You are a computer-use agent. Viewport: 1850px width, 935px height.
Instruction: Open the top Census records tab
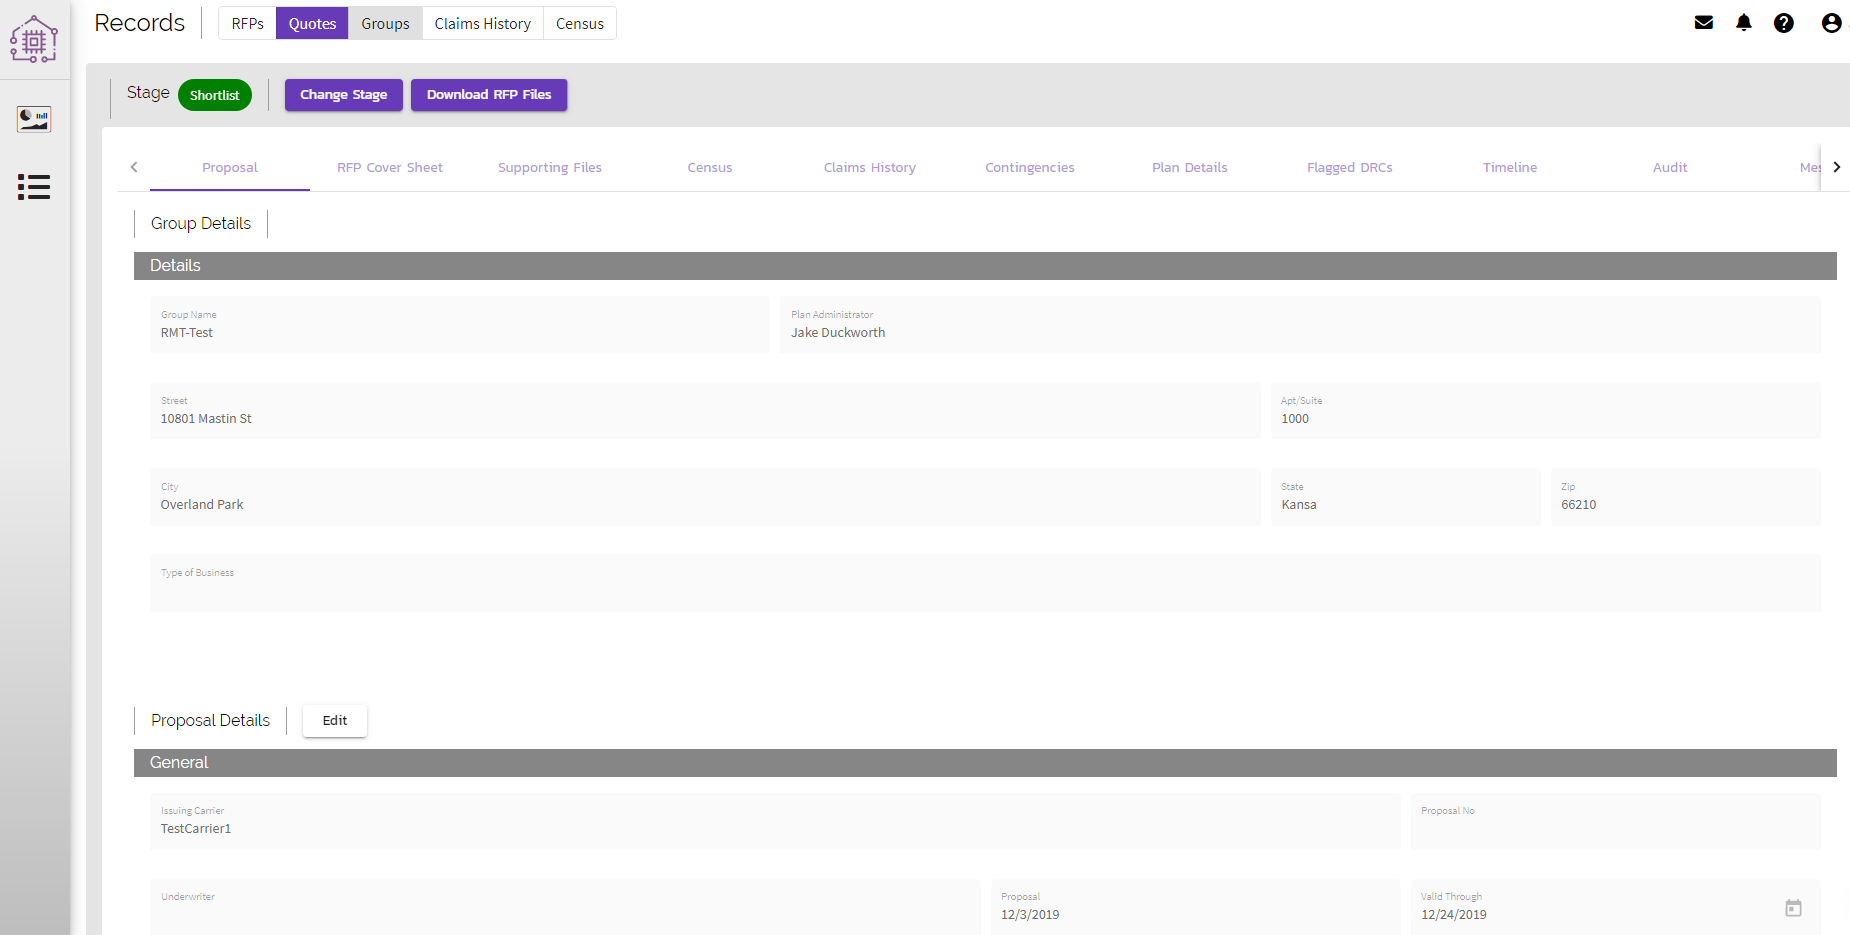[x=580, y=23]
